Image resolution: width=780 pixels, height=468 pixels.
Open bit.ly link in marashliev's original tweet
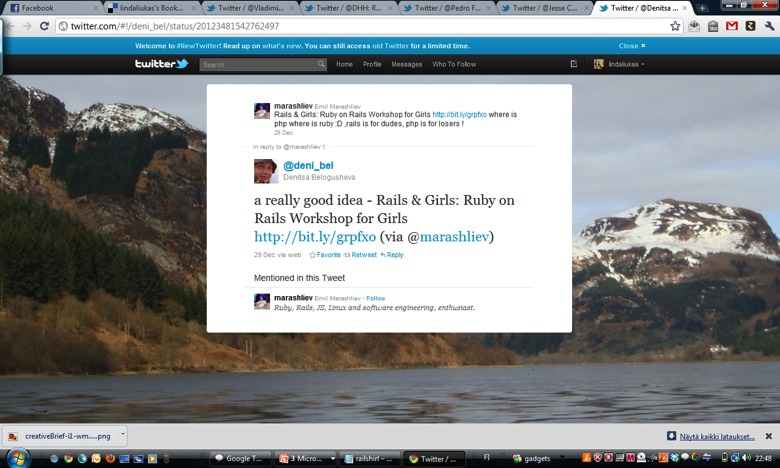460,114
